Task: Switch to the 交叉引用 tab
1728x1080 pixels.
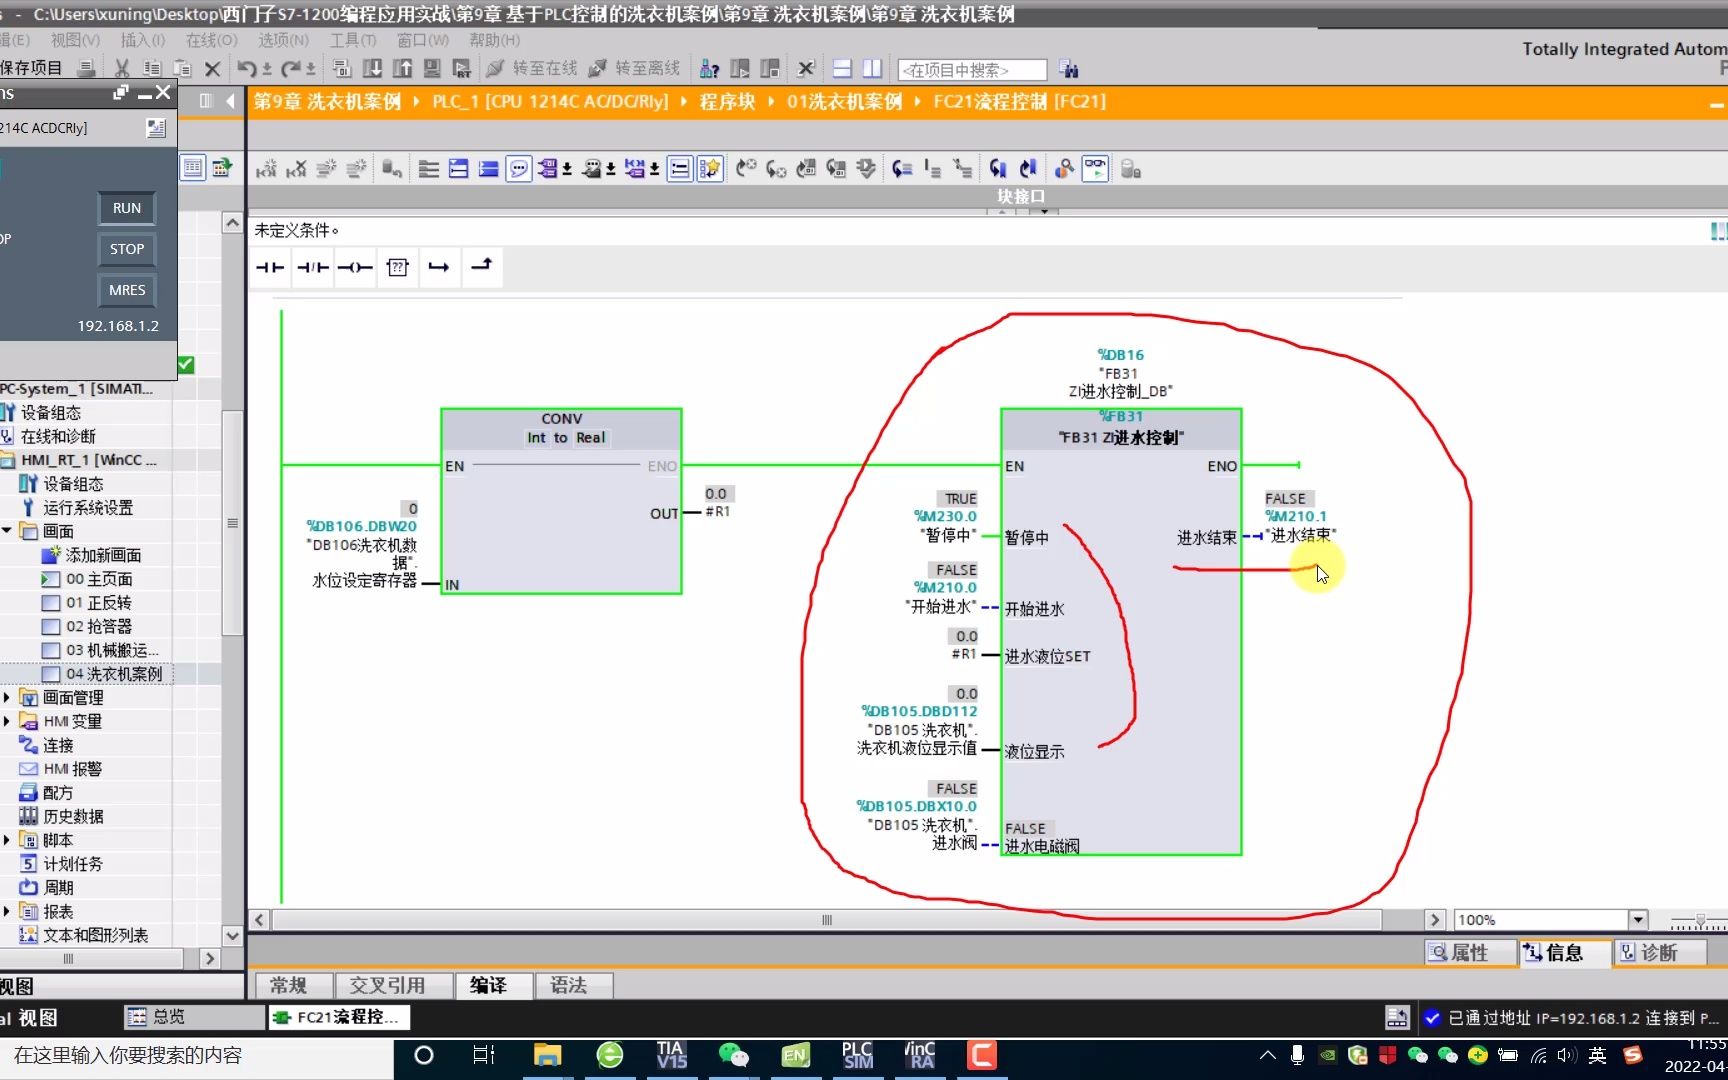Action: (387, 985)
